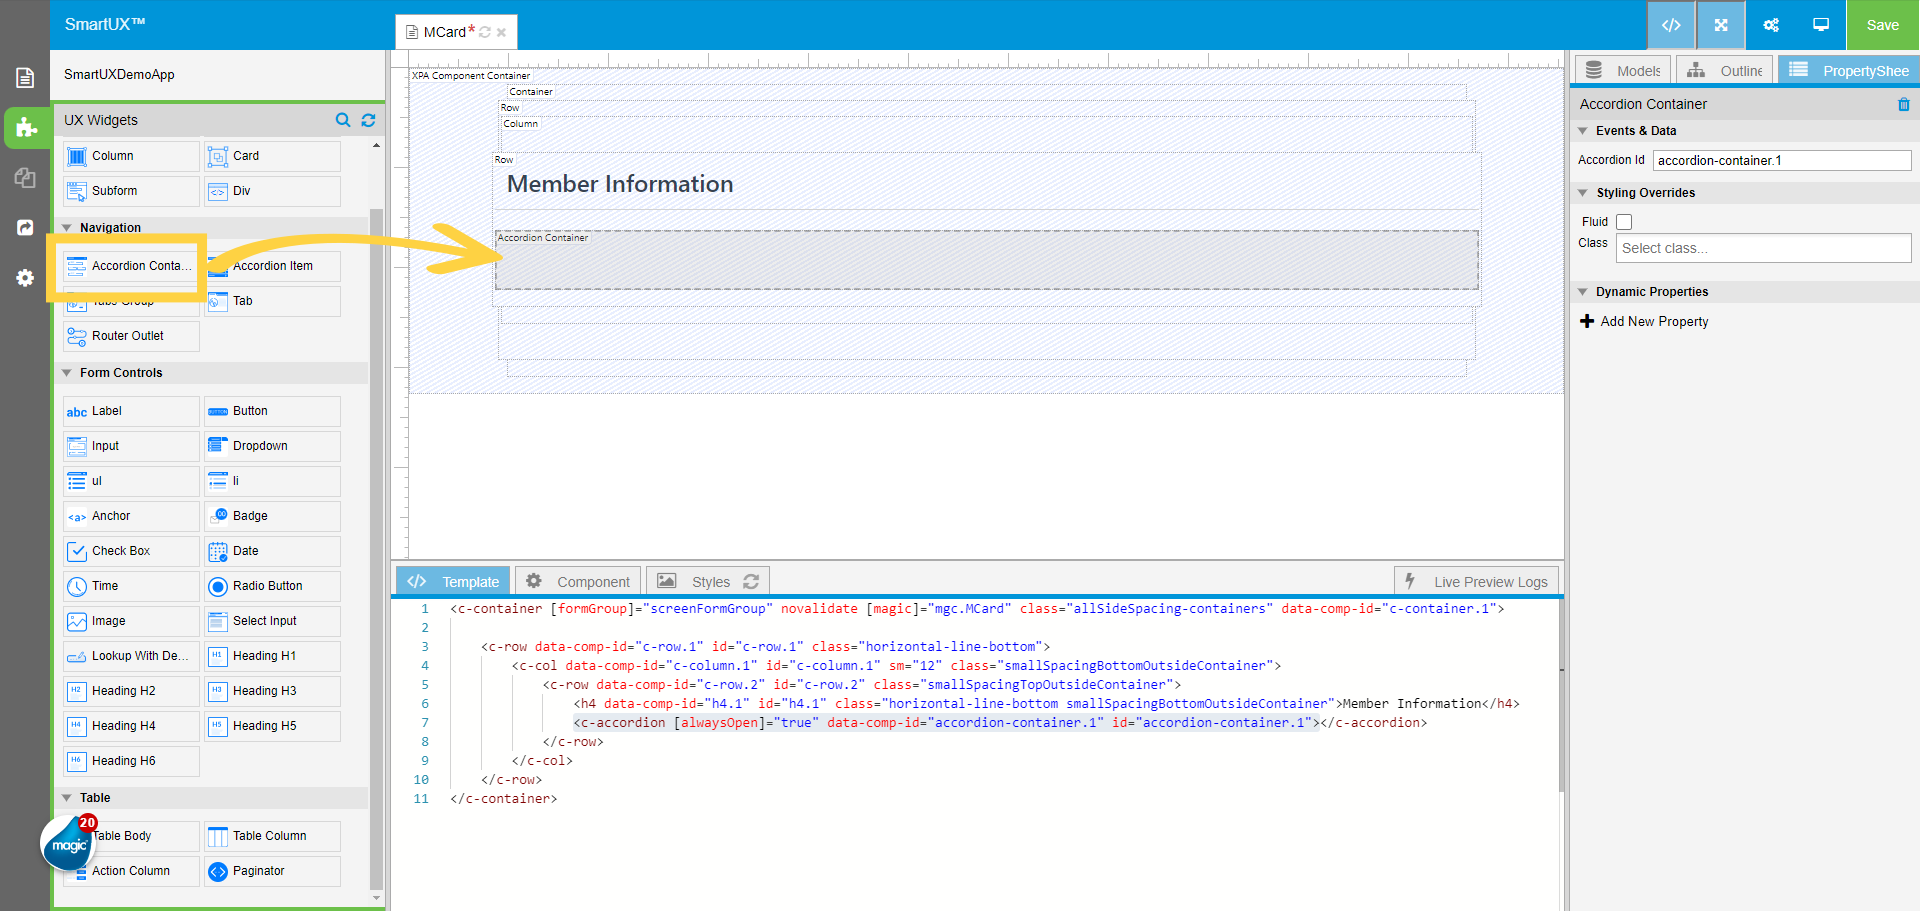The width and height of the screenshot is (1920, 911).
Task: Open the settings gears icon in top toolbar
Action: [1771, 25]
